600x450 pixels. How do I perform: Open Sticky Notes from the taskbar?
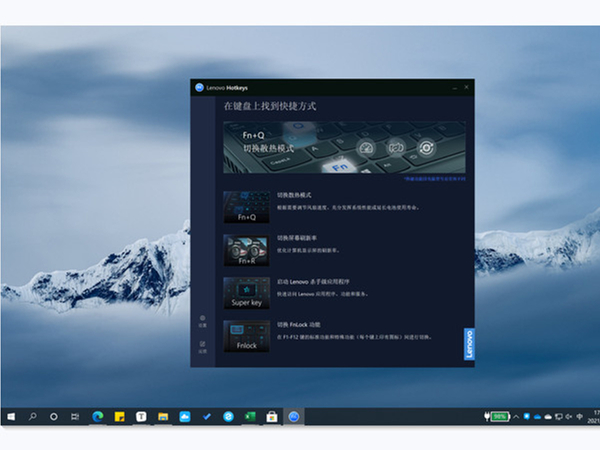(x=120, y=416)
